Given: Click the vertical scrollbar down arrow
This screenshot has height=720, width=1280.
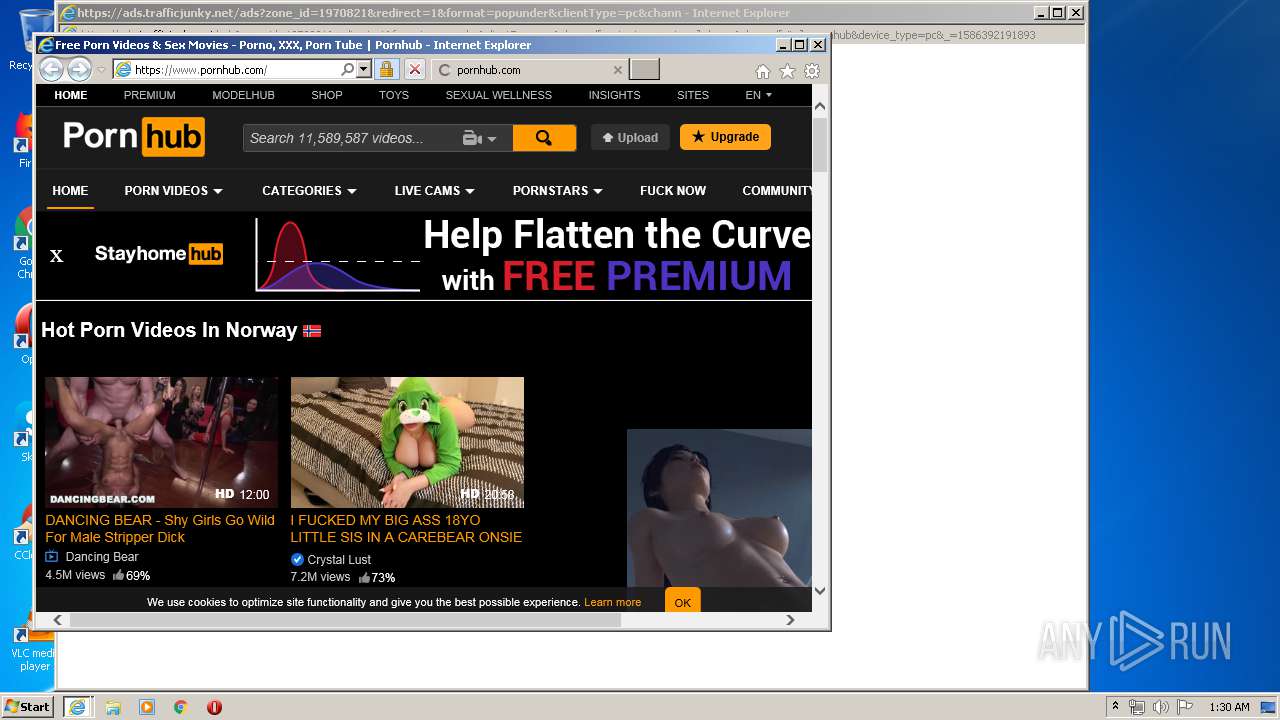Looking at the screenshot, I should coord(820,591).
